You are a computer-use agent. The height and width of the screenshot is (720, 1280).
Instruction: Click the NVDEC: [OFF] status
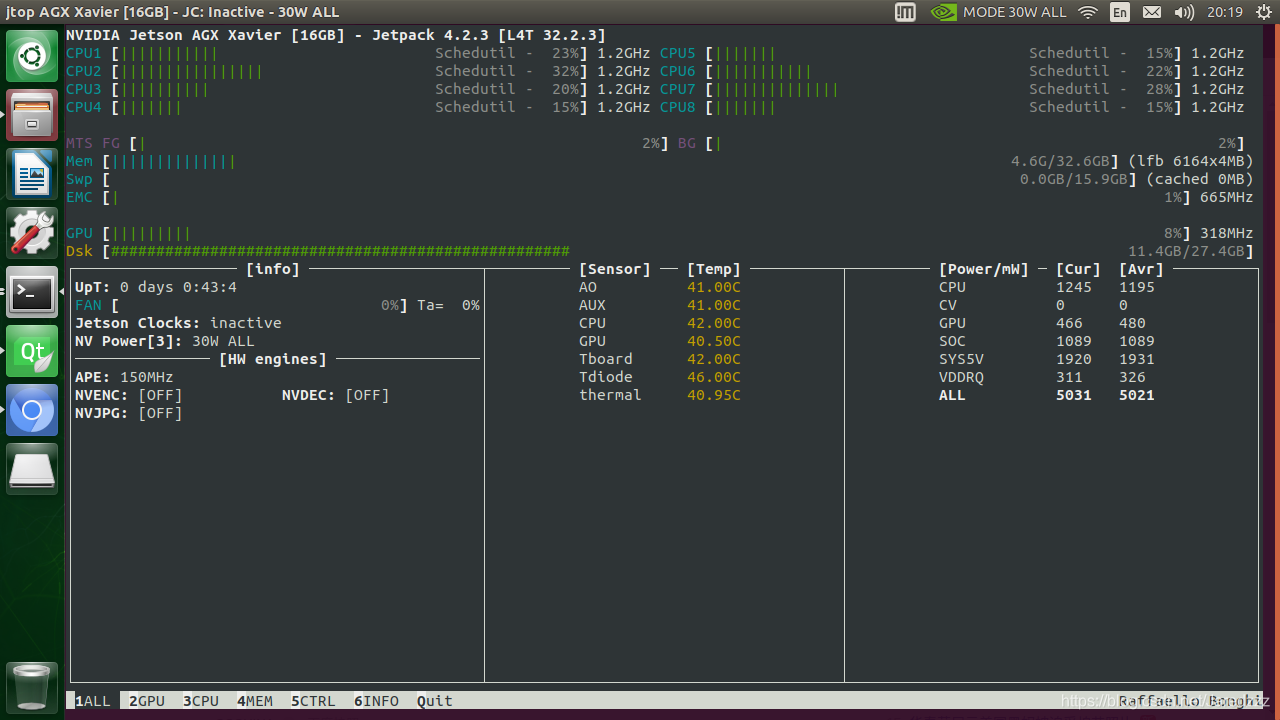click(336, 395)
